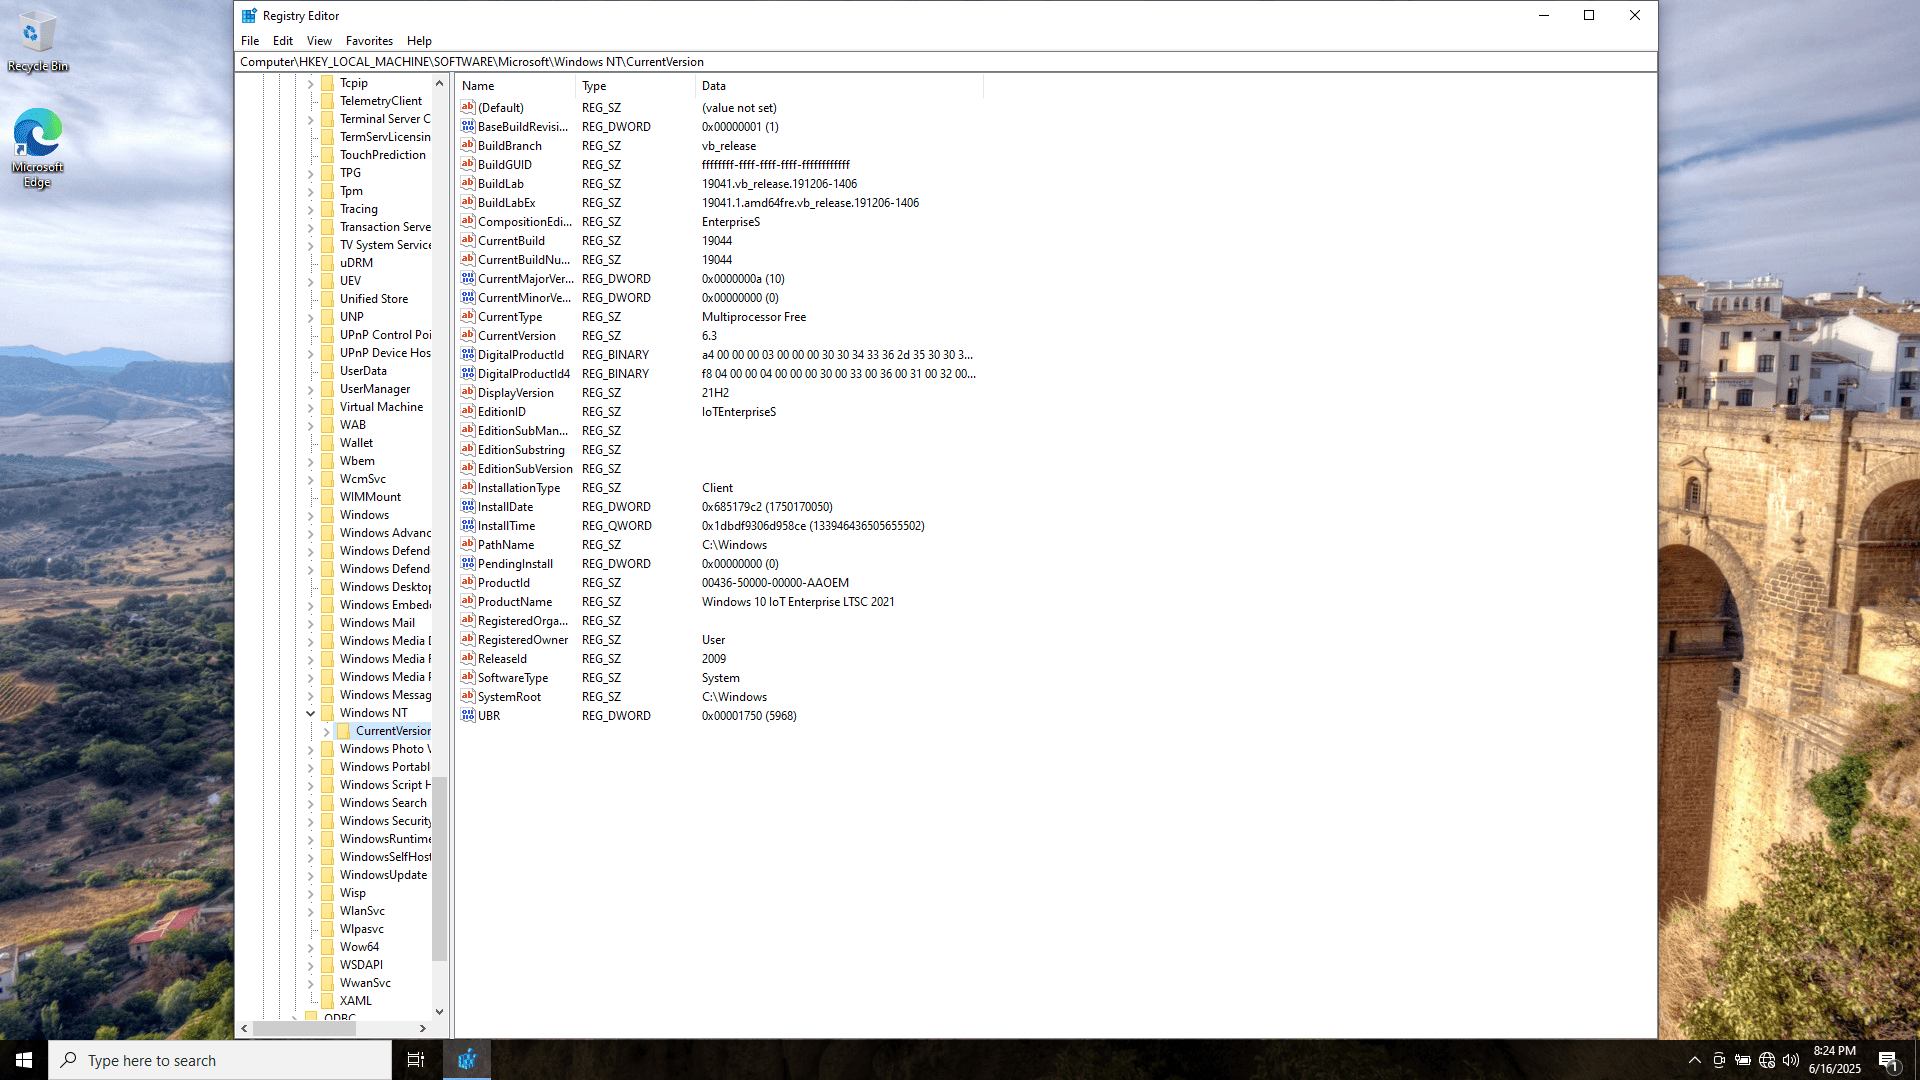Expand the CurrentVersion tree node

[x=327, y=731]
